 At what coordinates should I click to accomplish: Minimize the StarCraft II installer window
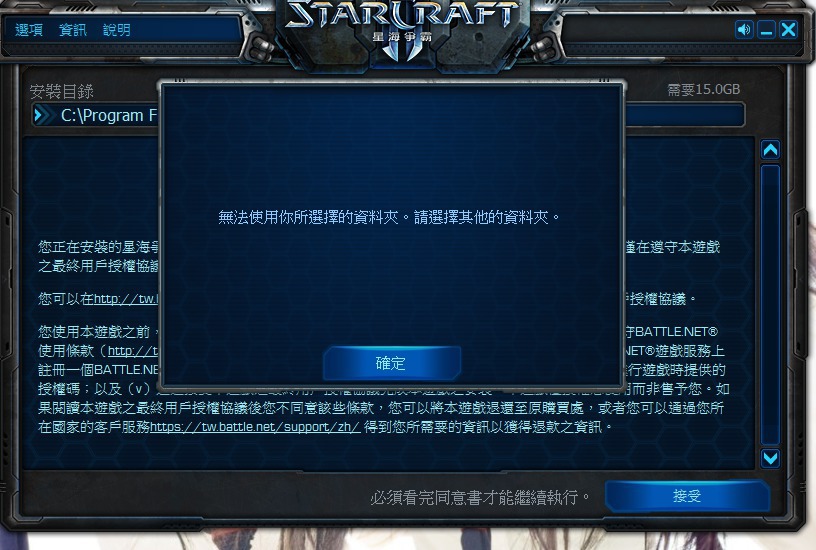[766, 30]
